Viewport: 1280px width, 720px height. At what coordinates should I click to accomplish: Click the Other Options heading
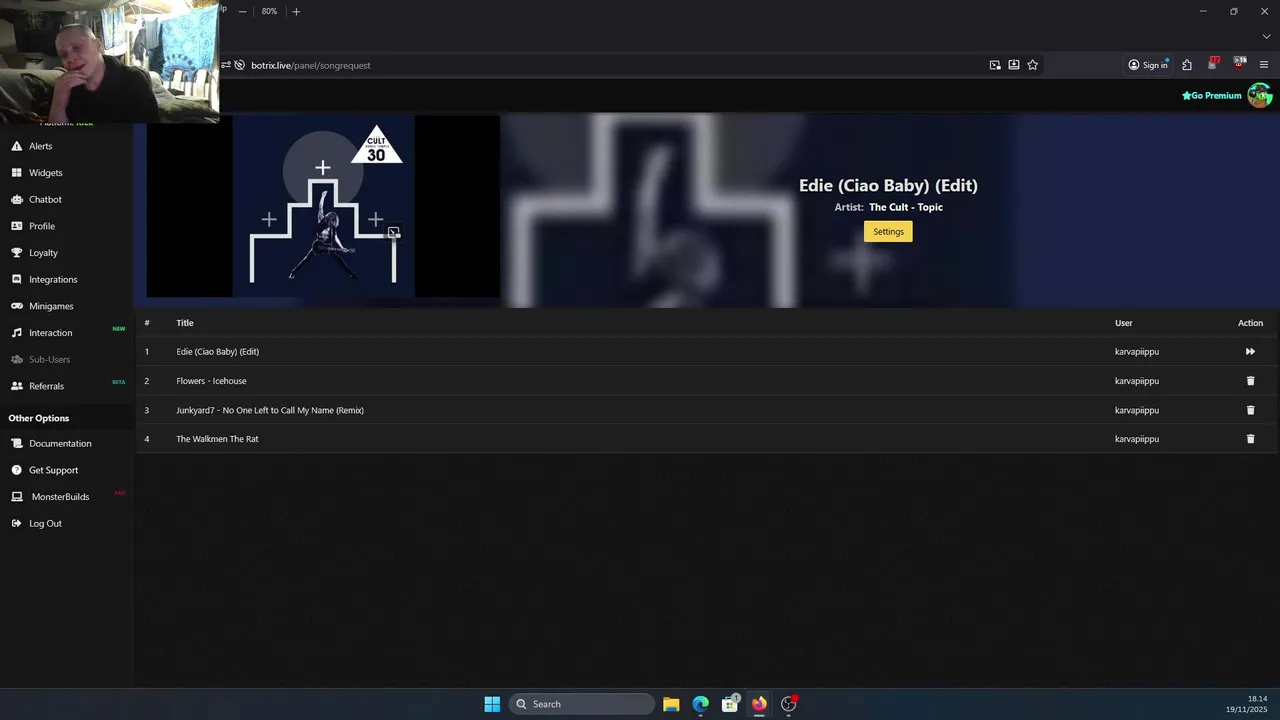(39, 418)
